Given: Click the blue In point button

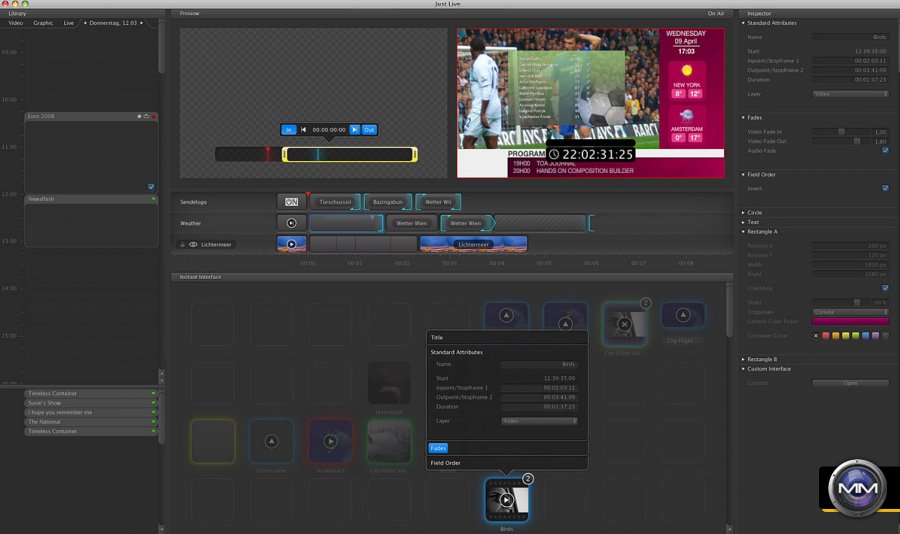Looking at the screenshot, I should (x=289, y=130).
